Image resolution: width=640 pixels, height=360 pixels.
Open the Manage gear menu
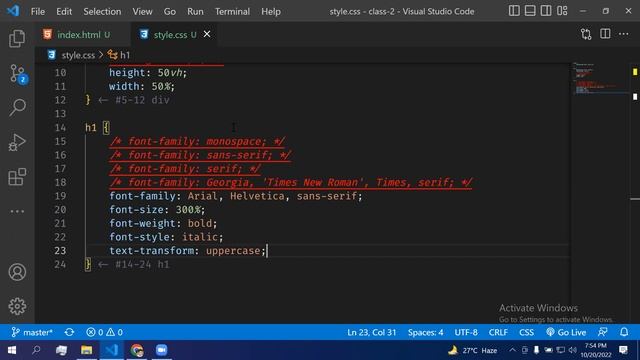17,306
